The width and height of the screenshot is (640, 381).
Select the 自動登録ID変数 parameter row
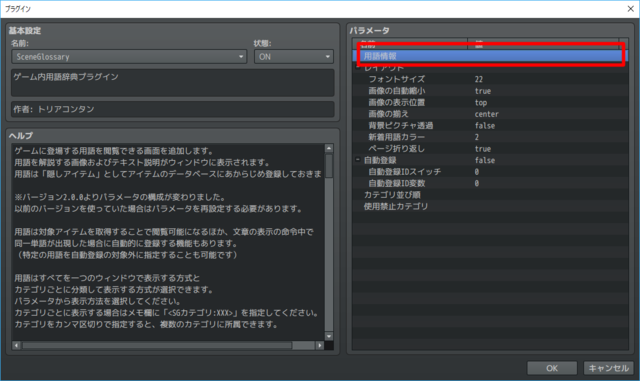(x=490, y=183)
